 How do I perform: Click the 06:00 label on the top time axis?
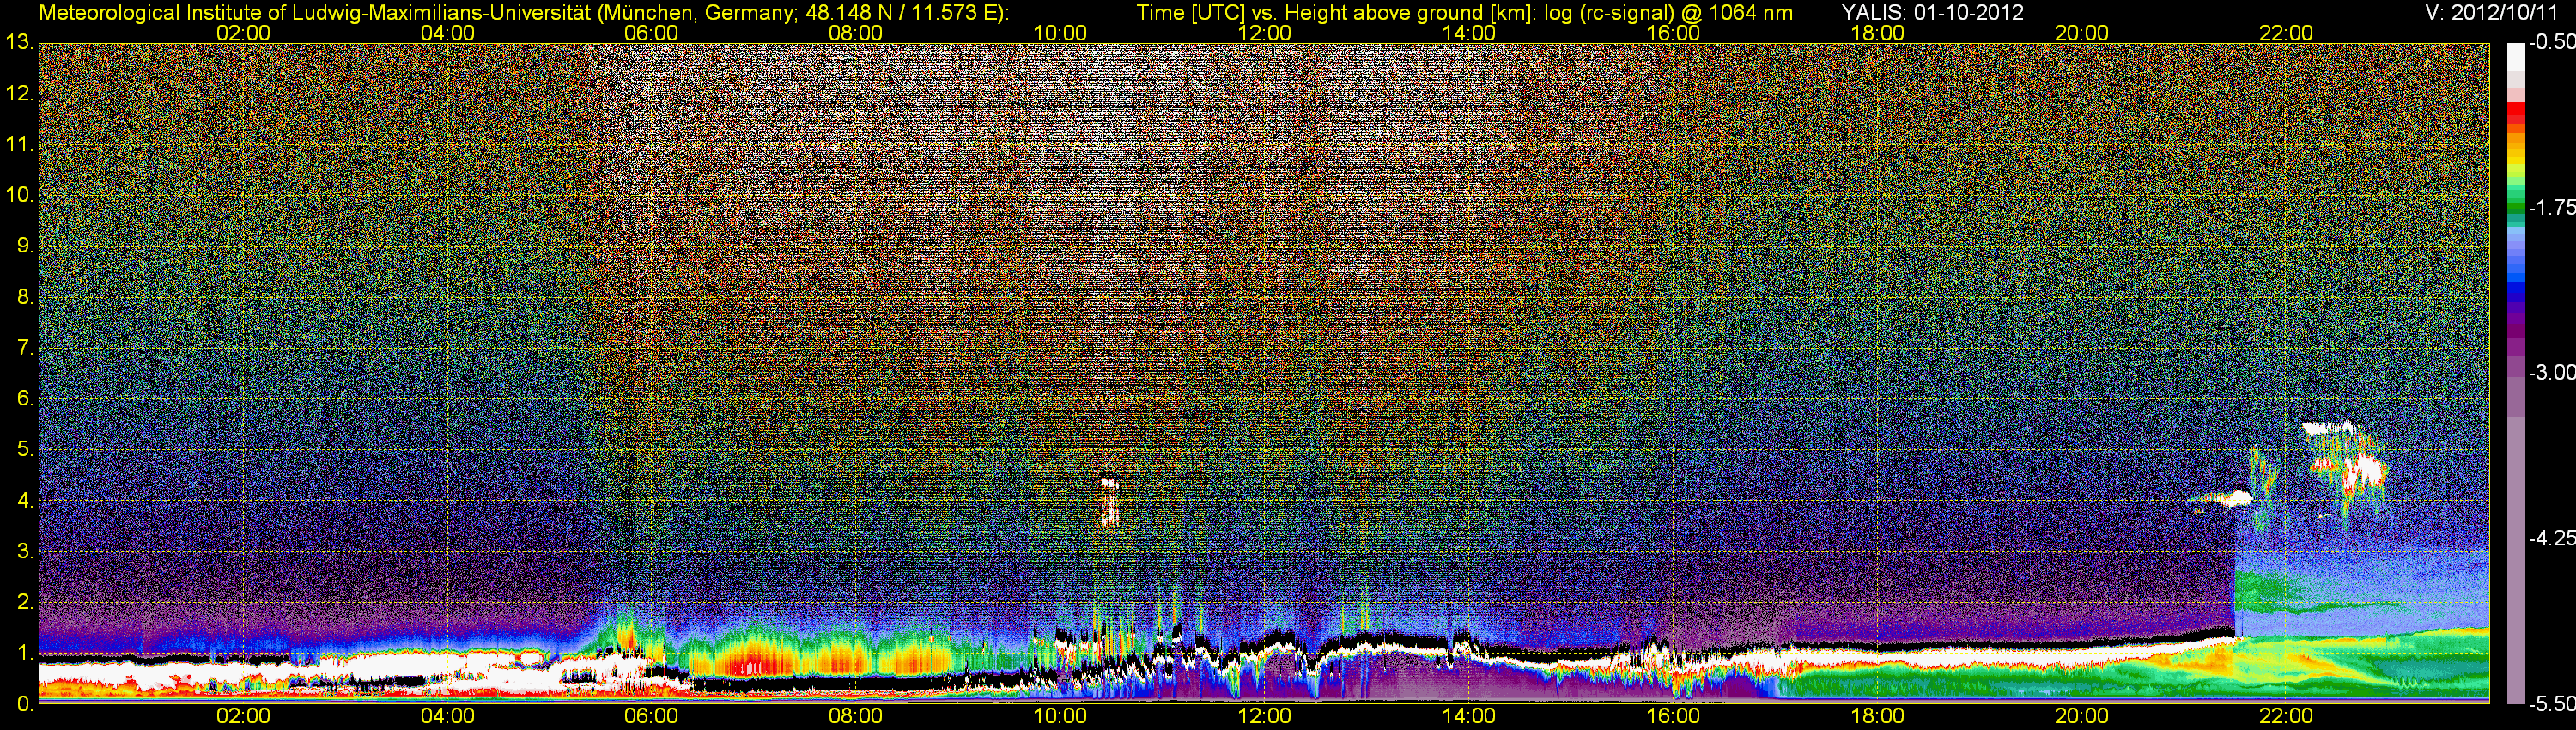651,33
